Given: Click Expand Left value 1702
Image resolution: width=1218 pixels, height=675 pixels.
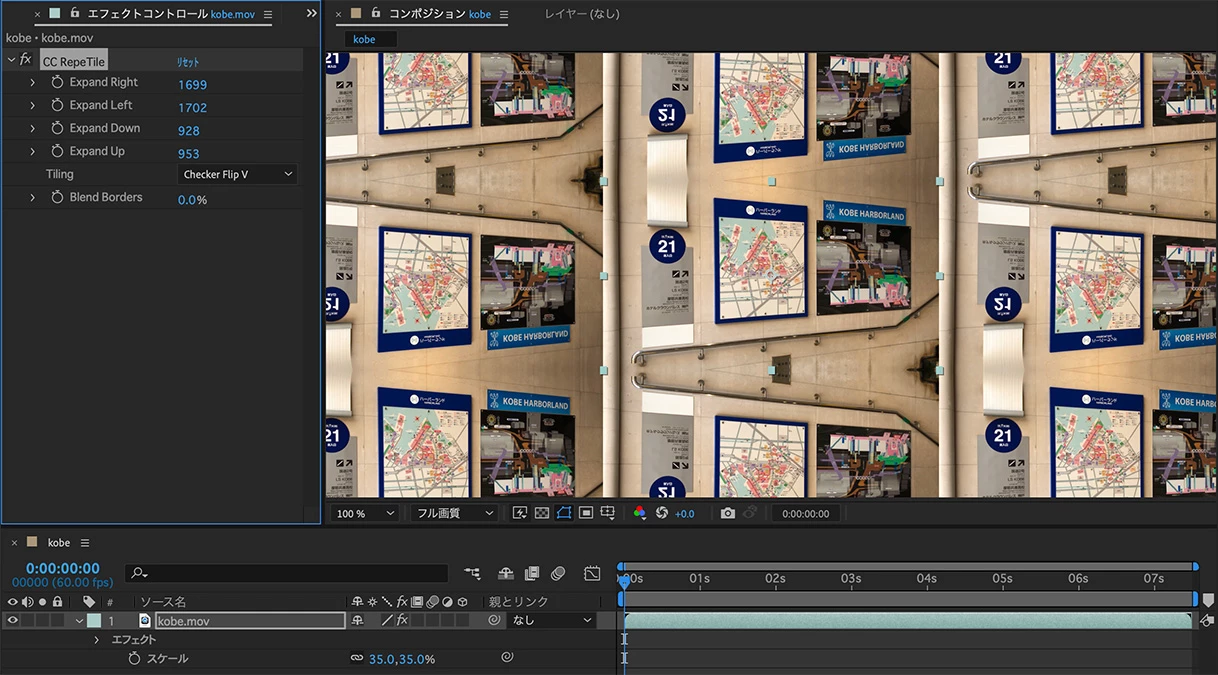Looking at the screenshot, I should tap(193, 108).
